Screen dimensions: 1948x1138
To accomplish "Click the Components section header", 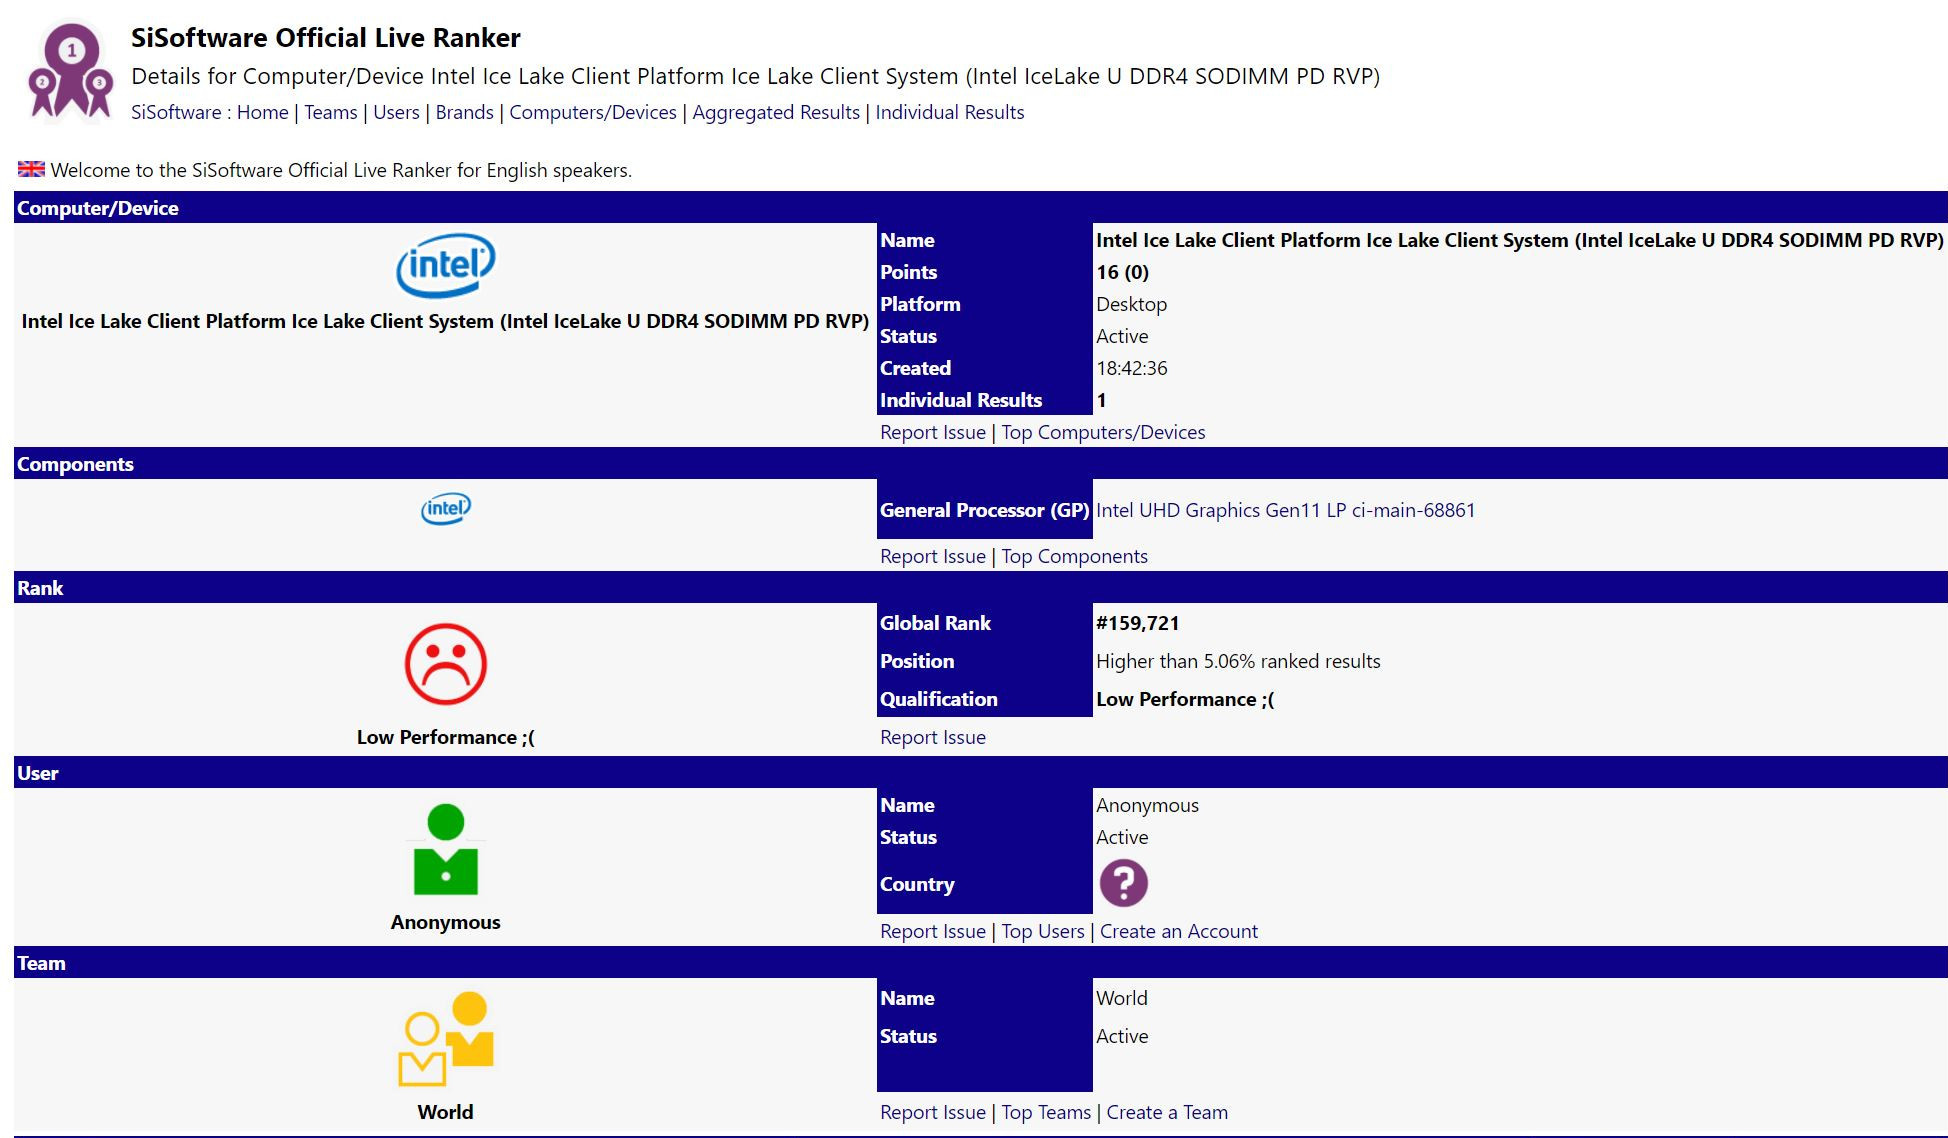I will coord(981,464).
